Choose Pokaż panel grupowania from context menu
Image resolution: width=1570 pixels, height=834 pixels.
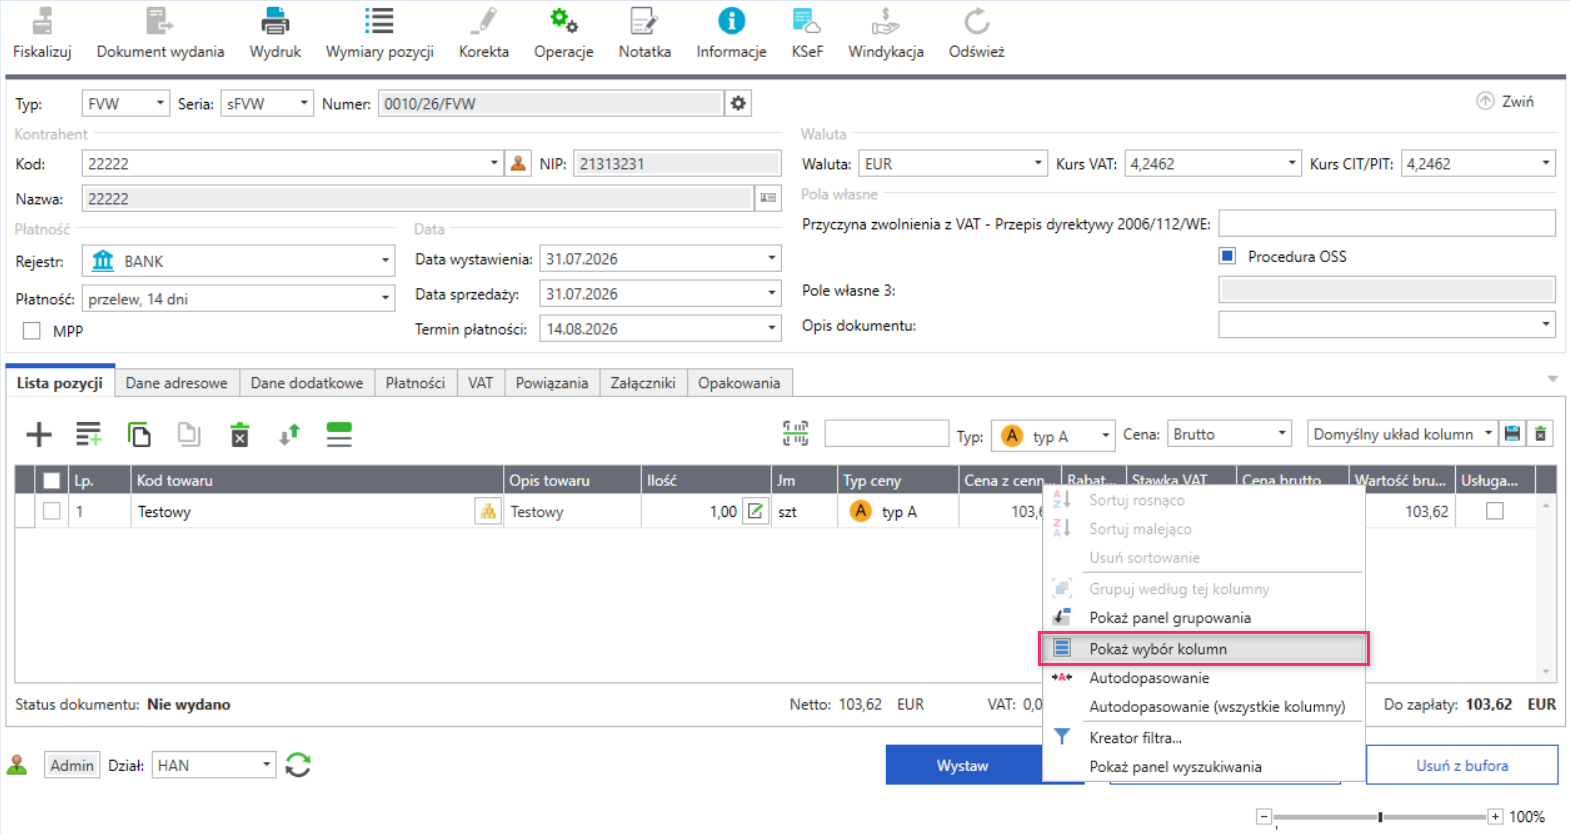1204,618
